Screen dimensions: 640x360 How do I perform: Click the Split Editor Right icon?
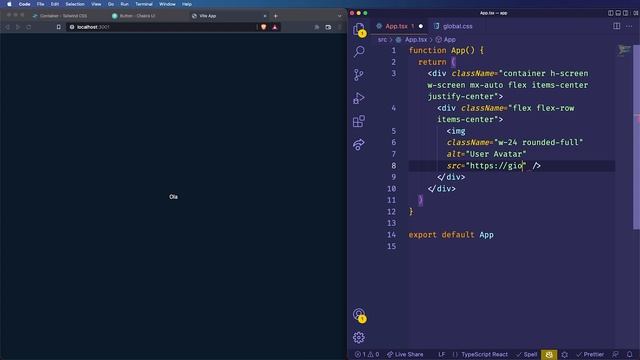[x=616, y=26]
